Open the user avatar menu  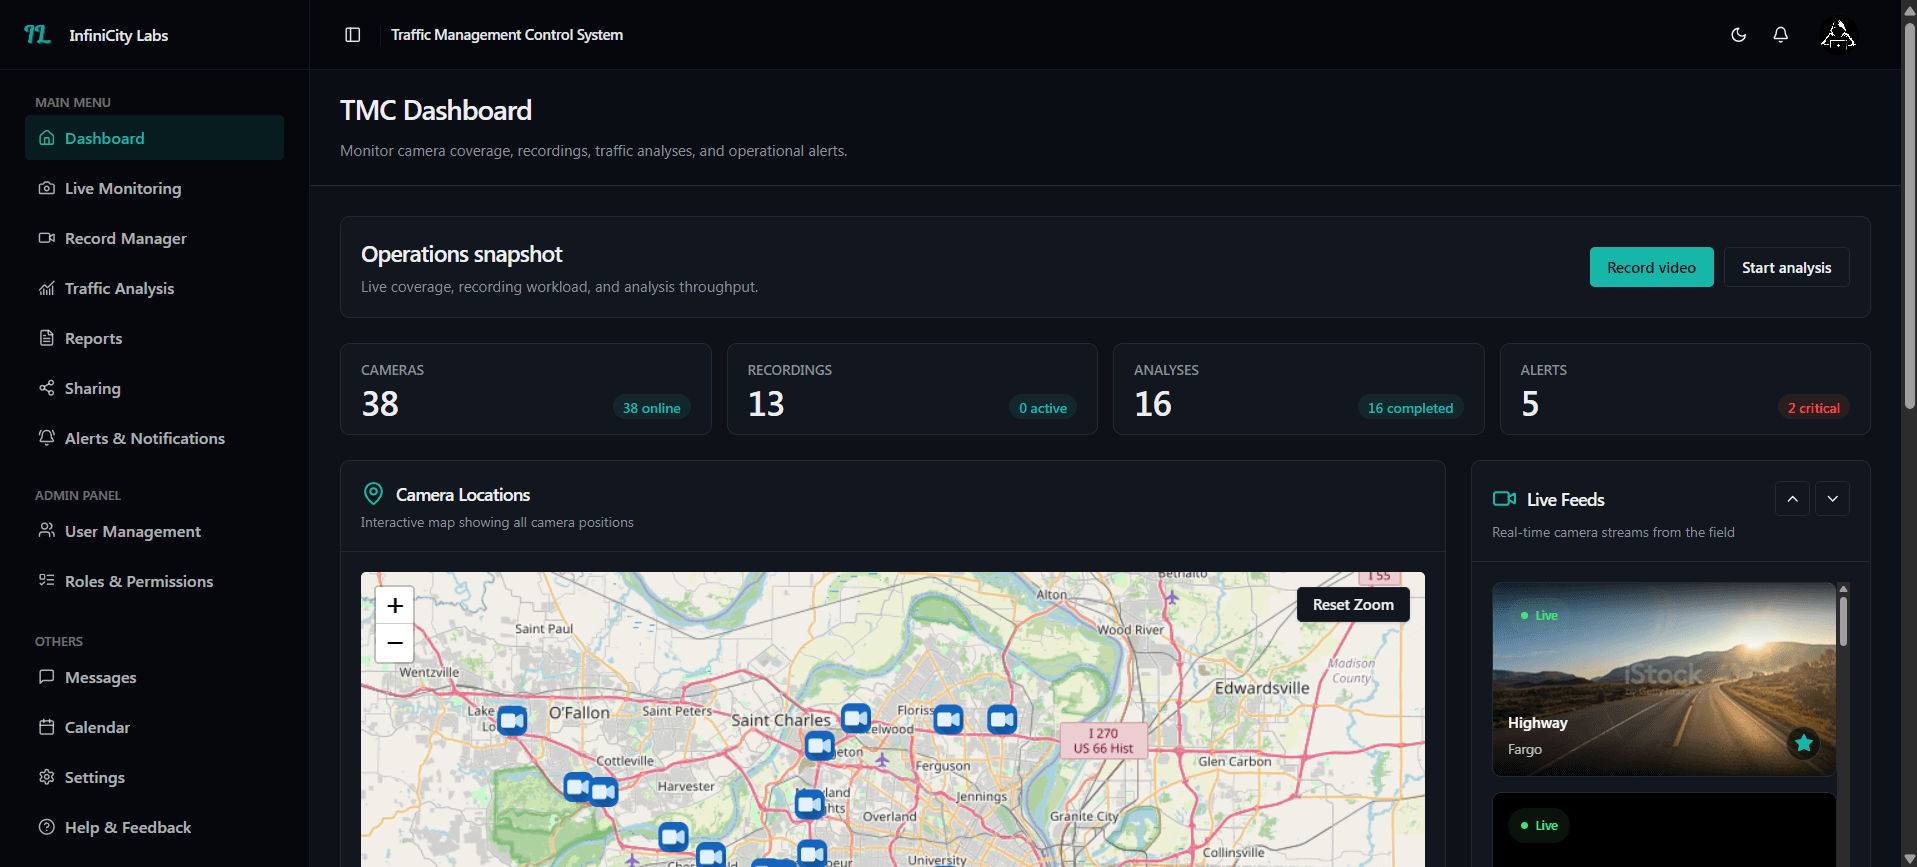1838,35
